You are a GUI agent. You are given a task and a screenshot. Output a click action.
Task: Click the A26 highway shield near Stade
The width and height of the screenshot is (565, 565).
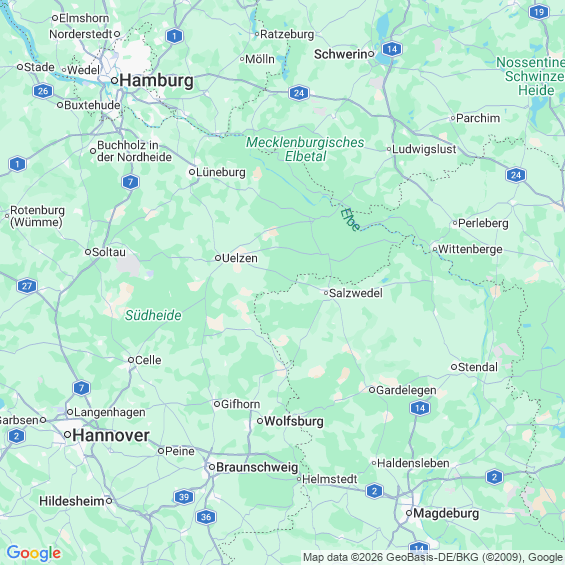click(x=43, y=91)
